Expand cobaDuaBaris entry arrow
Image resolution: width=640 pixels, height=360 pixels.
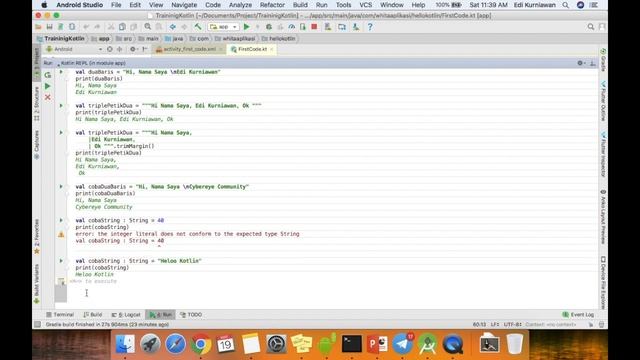[61, 187]
